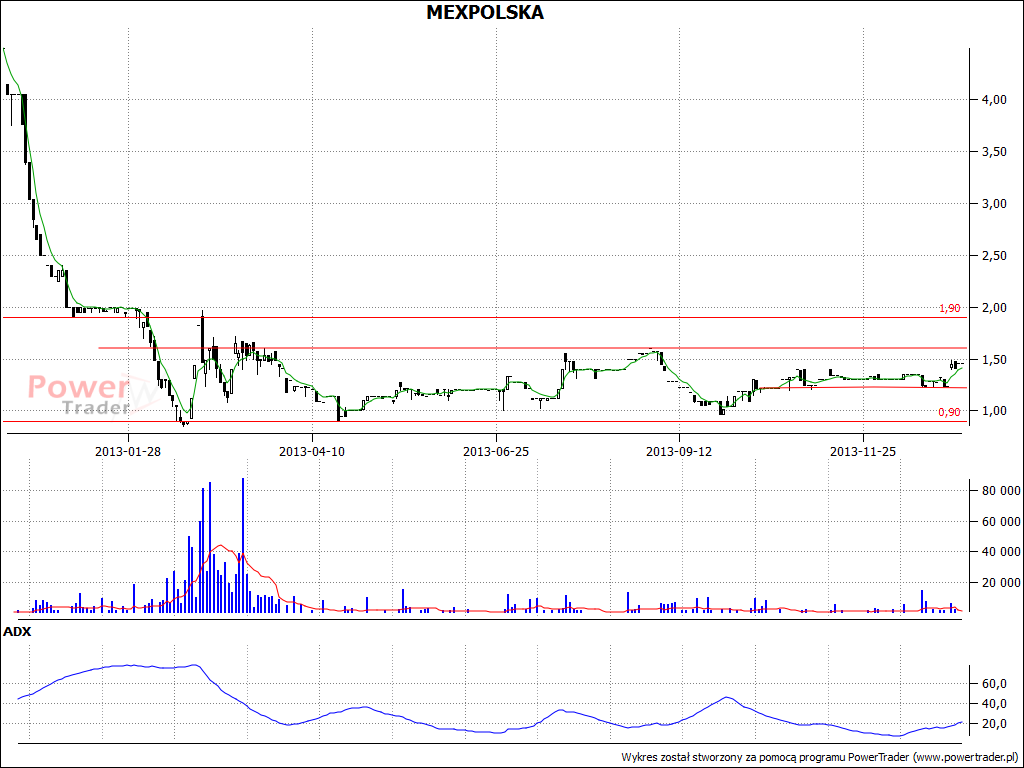This screenshot has width=1024, height=768.
Task: Select the 2013-09-12 date label
Action: point(679,451)
